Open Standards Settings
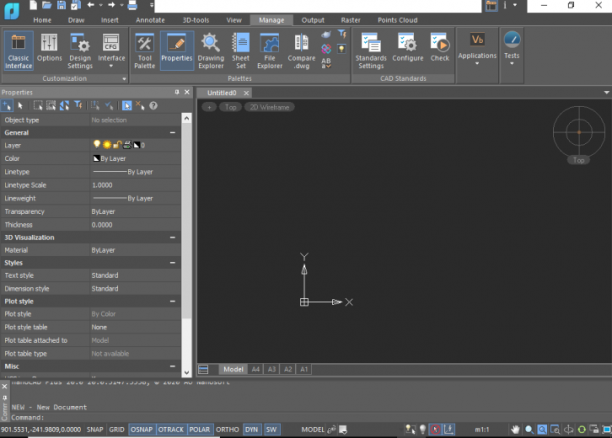612x438 pixels. coord(371,51)
